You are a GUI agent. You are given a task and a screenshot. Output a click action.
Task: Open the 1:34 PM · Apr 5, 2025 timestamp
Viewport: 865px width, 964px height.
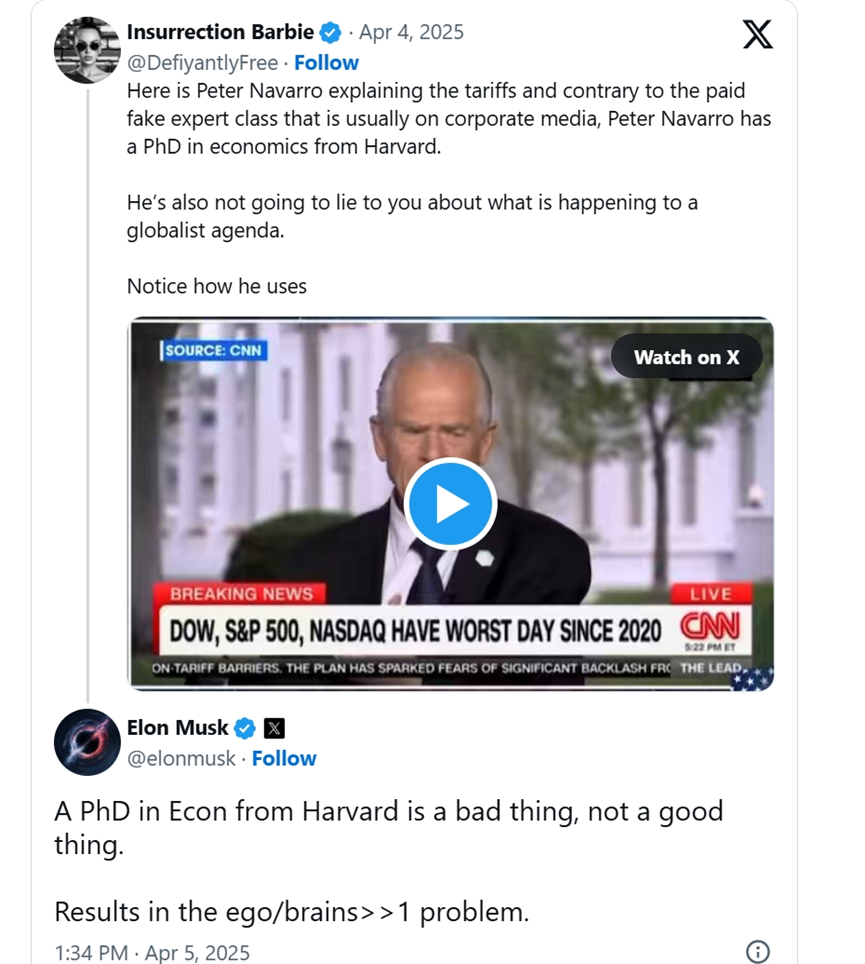(152, 952)
